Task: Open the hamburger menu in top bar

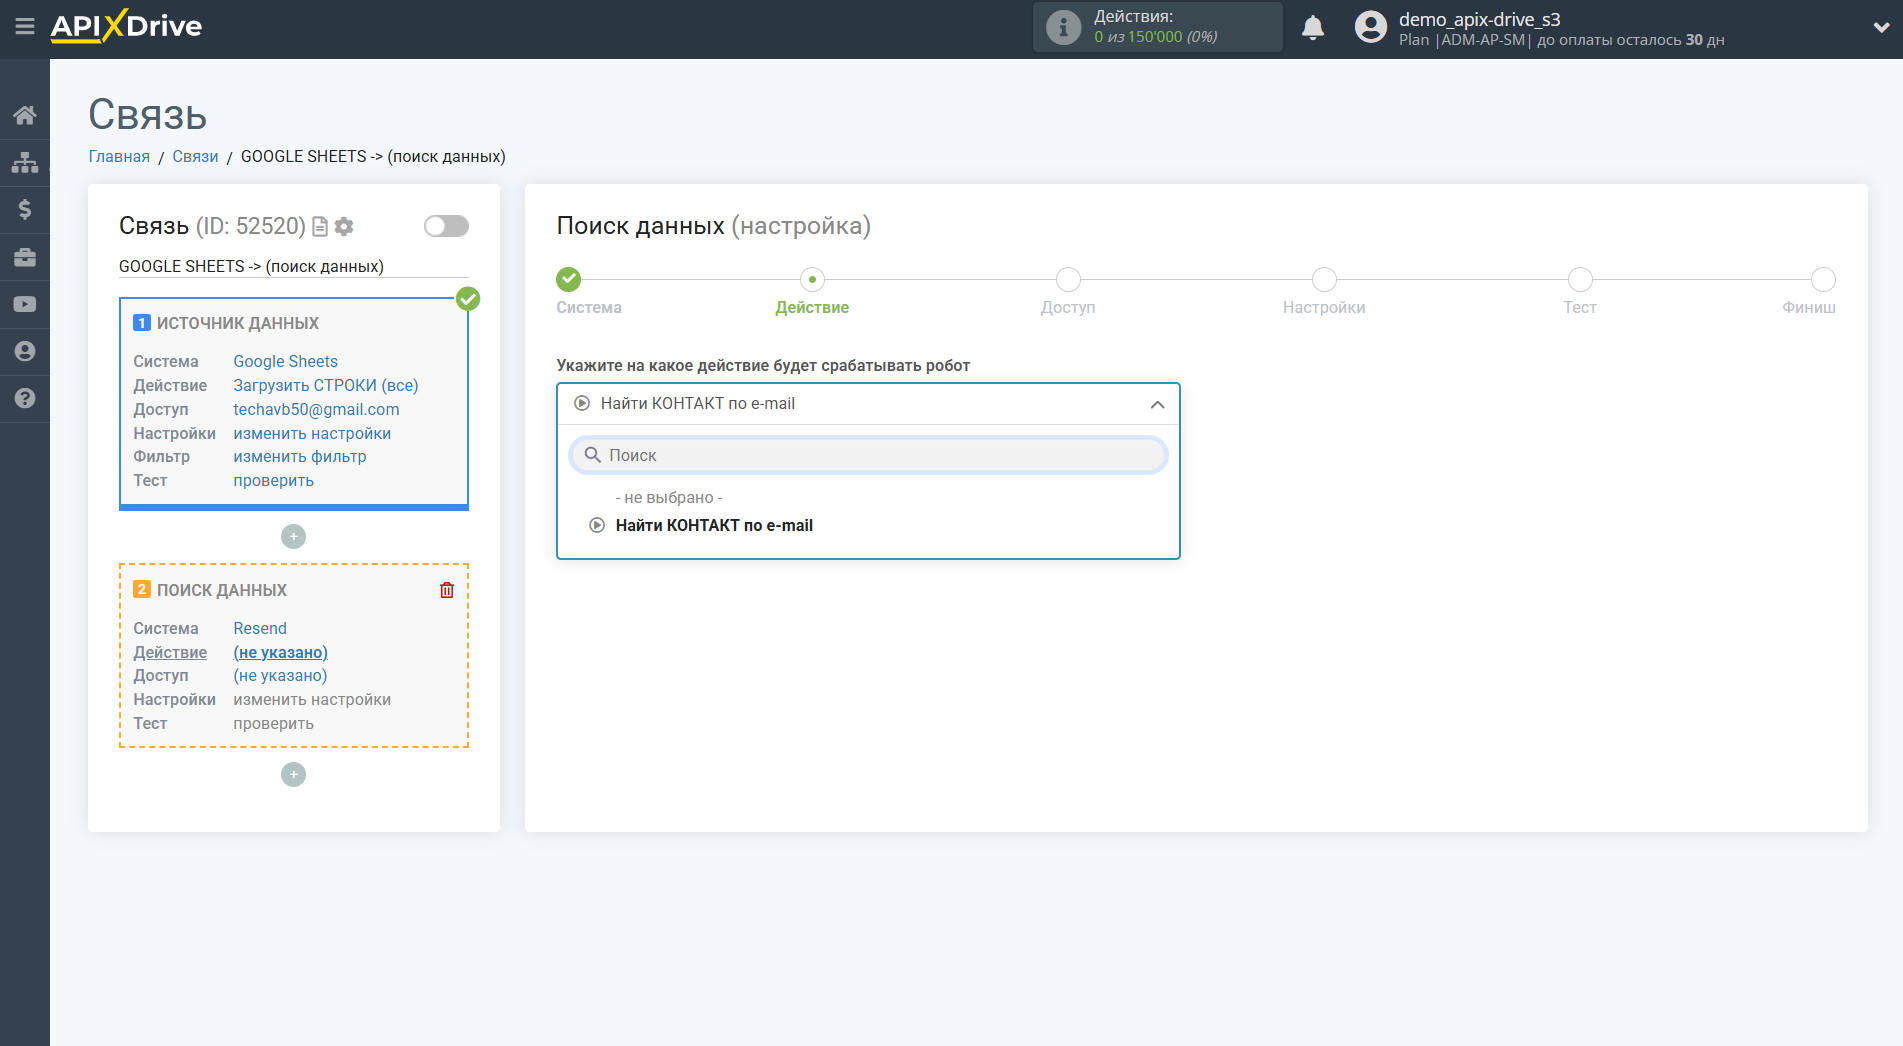Action: pyautogui.click(x=25, y=27)
